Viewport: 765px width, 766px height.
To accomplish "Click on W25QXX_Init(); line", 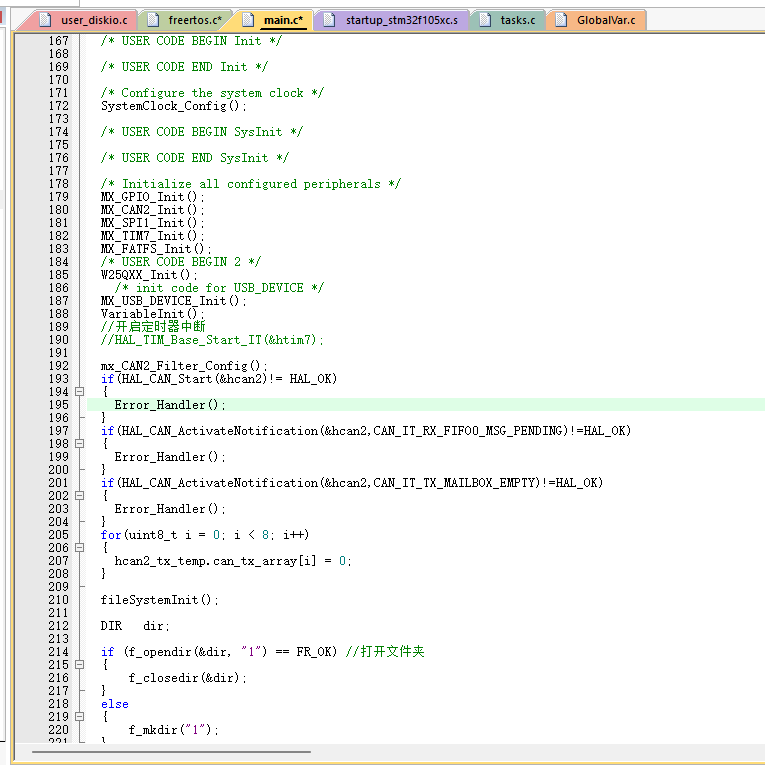I will click(149, 275).
